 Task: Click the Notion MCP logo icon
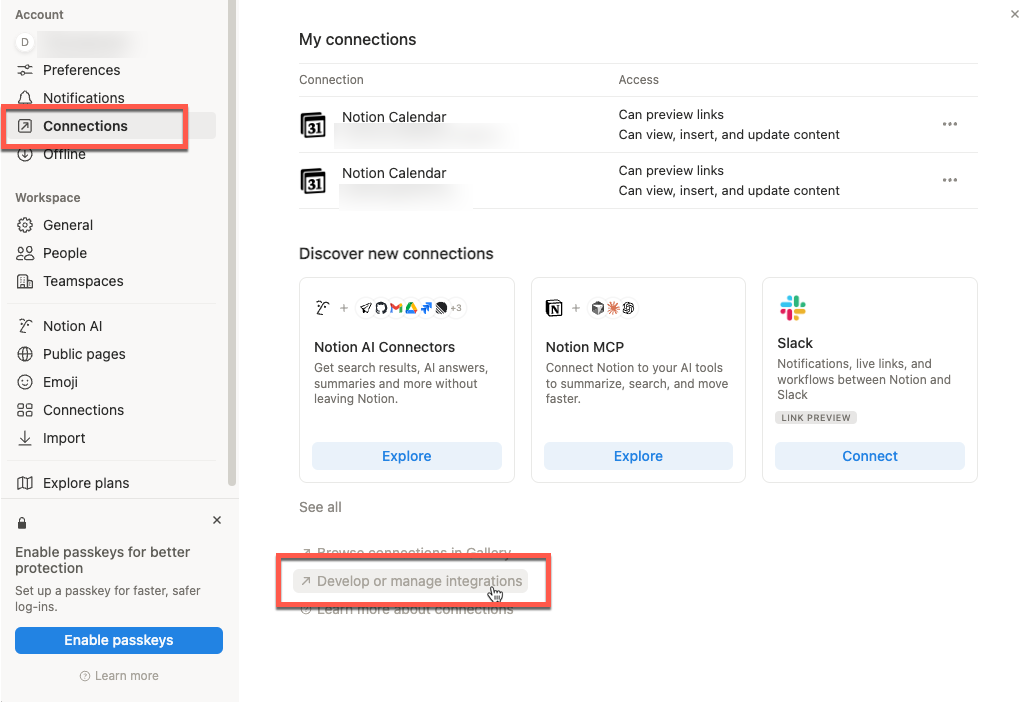tap(554, 308)
